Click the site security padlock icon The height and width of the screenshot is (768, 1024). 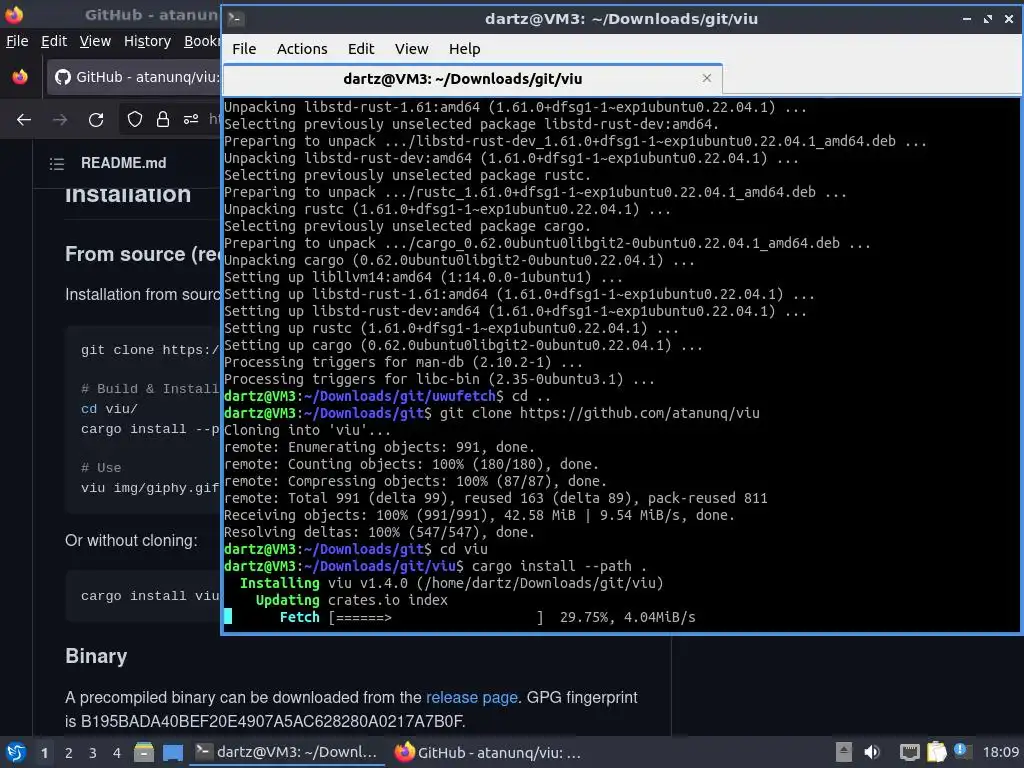(x=163, y=120)
